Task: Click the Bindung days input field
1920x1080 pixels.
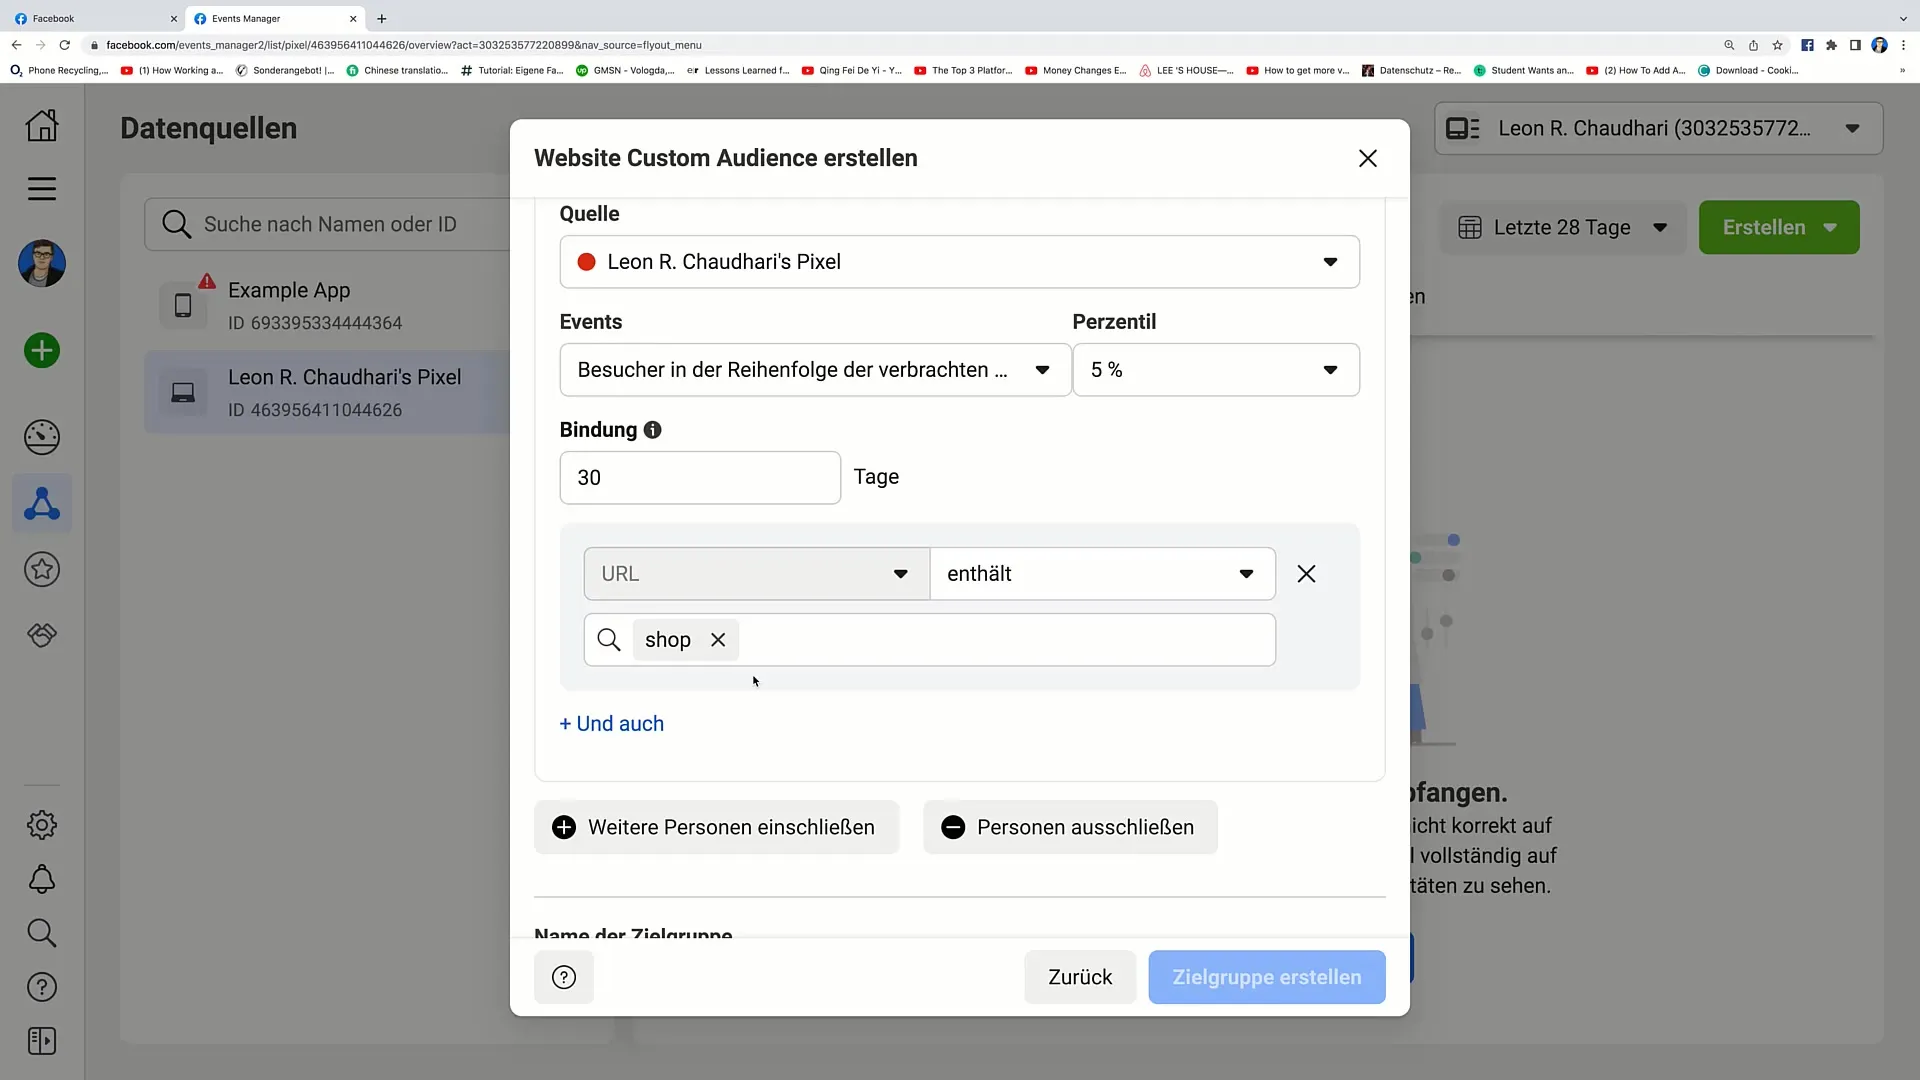Action: [x=700, y=478]
